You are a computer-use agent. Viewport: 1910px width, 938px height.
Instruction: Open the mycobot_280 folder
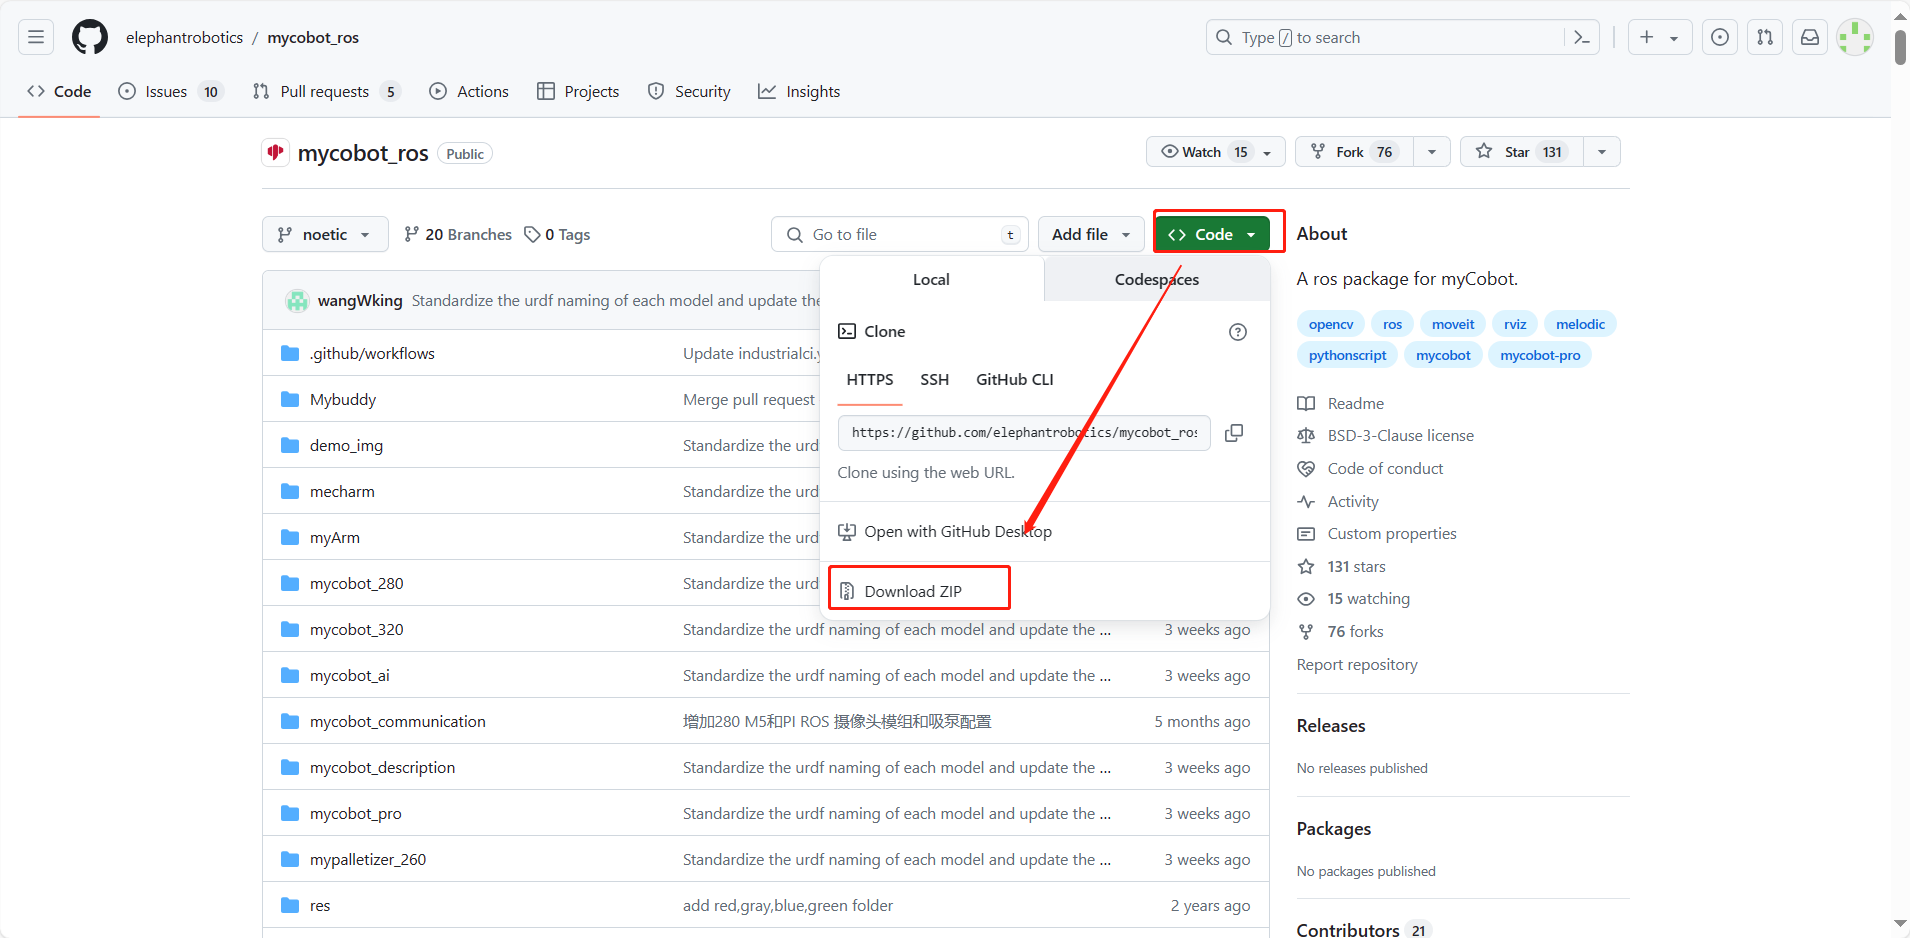click(x=357, y=584)
